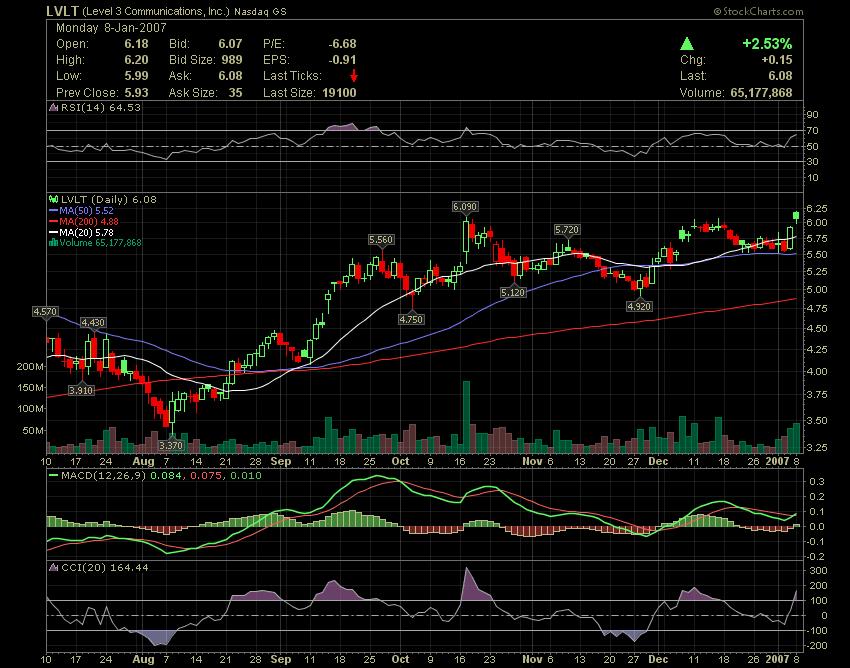The height and width of the screenshot is (668, 850).
Task: Click the white MA(20) legend line
Action: [x=54, y=233]
